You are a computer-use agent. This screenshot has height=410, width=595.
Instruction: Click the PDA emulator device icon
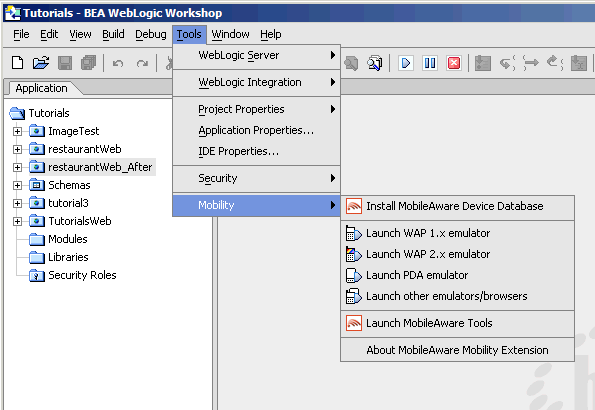coord(353,275)
